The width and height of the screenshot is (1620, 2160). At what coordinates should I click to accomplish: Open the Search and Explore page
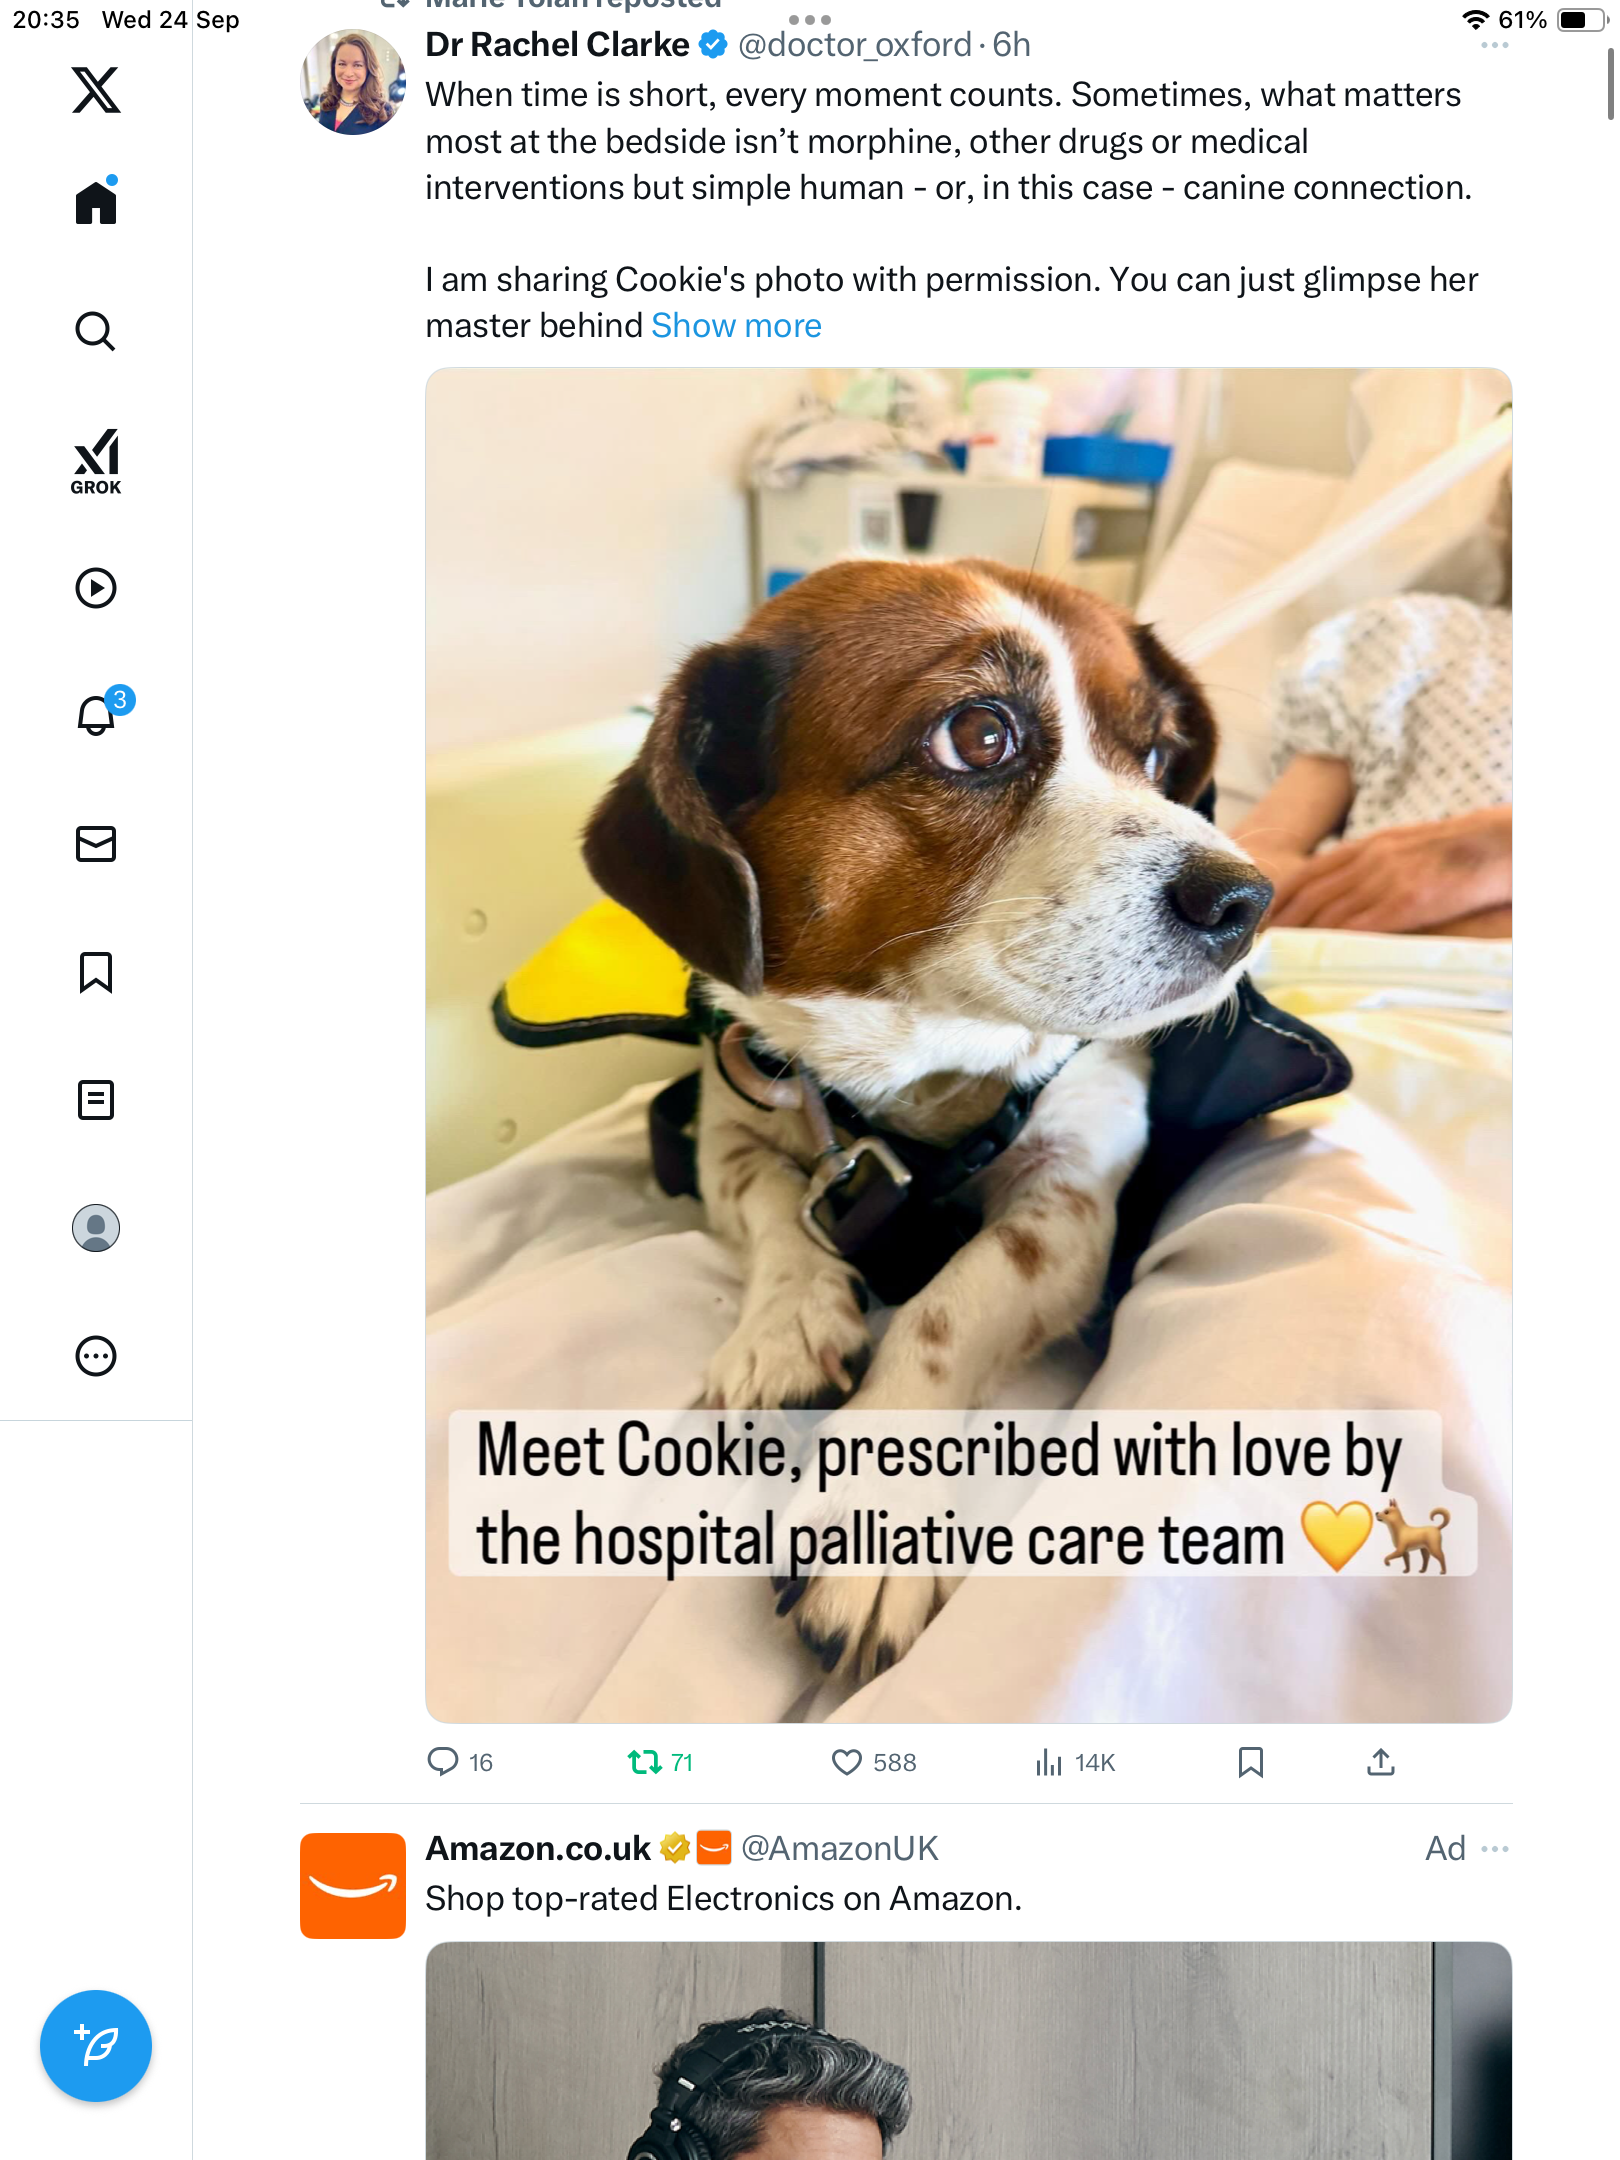[x=96, y=331]
